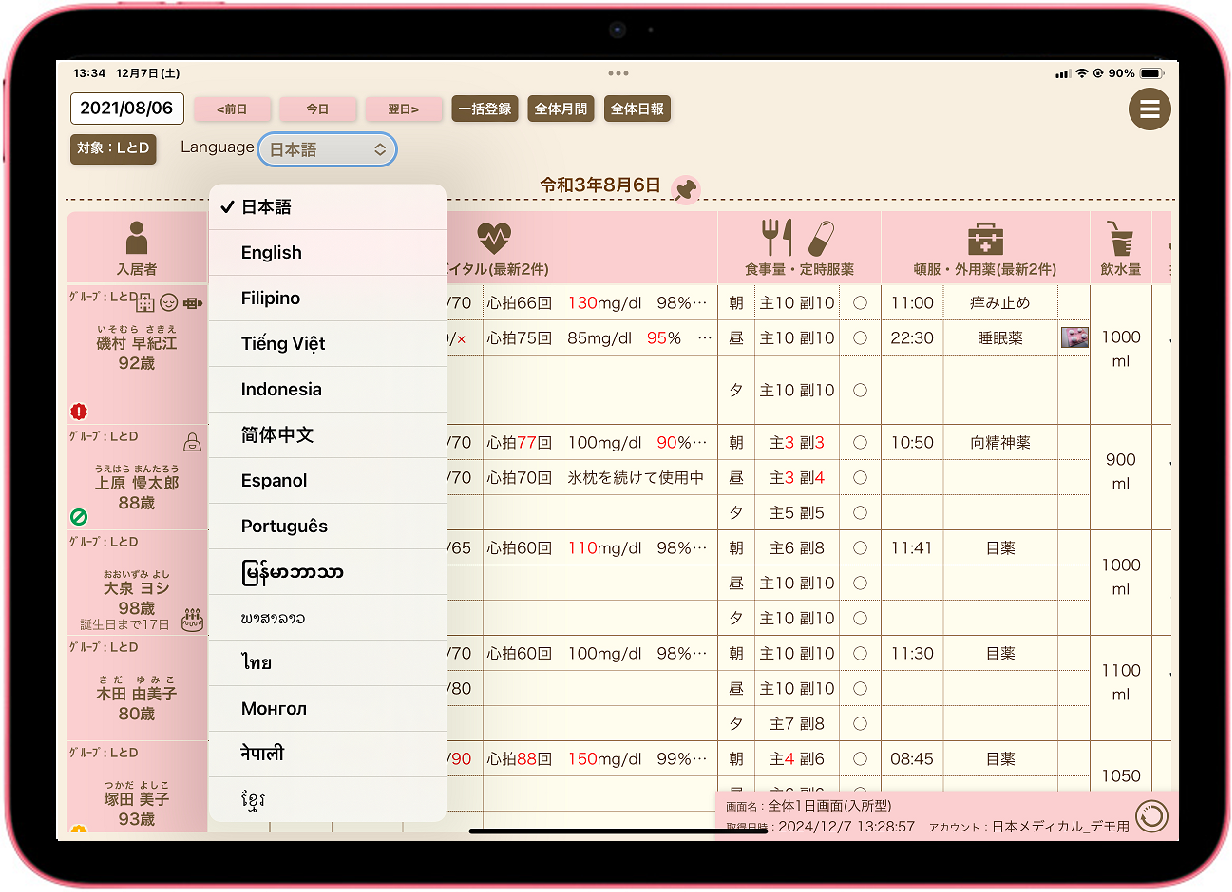Toggle the noon medication circle for 上原 慢太郎
The height and width of the screenshot is (892, 1232).
[x=859, y=478]
